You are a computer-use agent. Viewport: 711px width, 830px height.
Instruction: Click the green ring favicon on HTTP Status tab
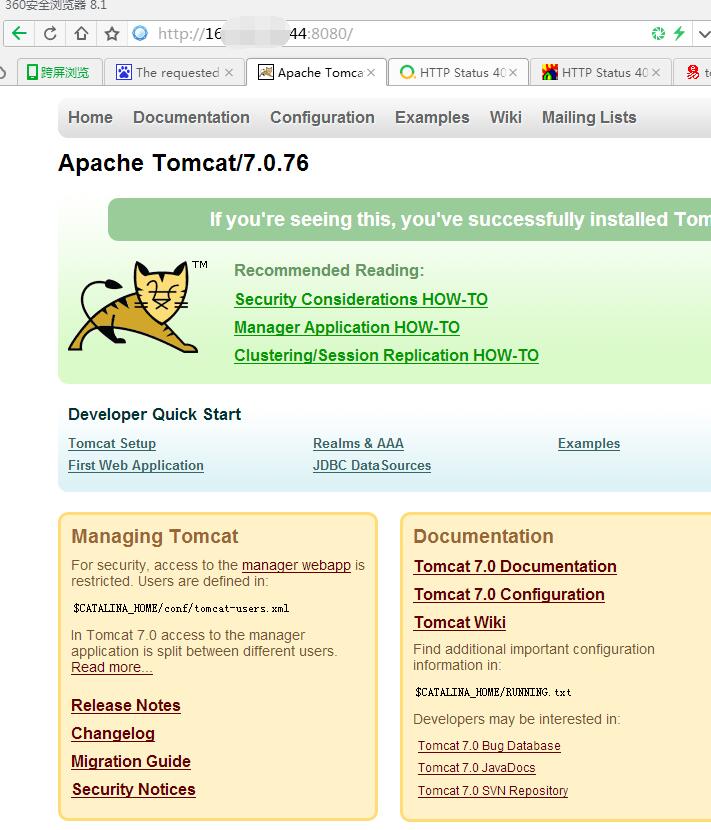(x=407, y=72)
